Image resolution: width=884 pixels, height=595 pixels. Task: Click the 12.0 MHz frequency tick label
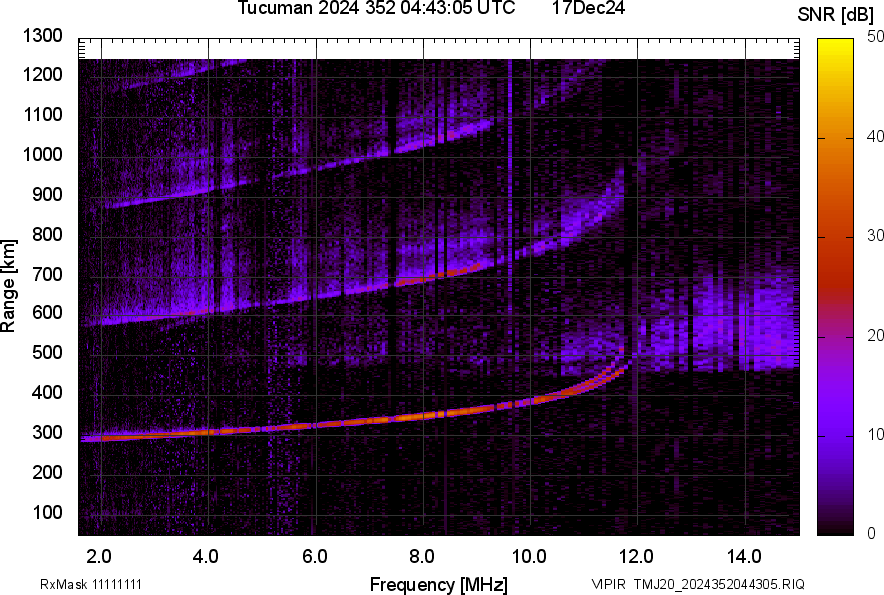(x=637, y=557)
